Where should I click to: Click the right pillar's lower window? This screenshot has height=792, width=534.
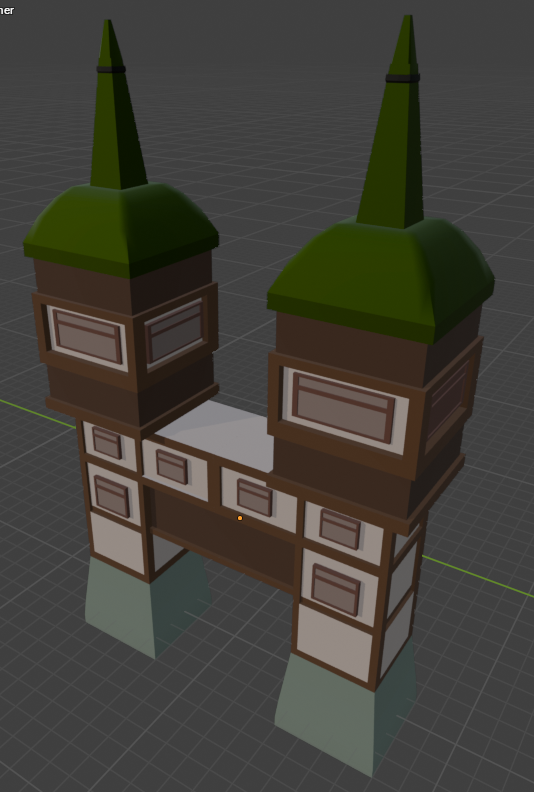click(x=336, y=589)
